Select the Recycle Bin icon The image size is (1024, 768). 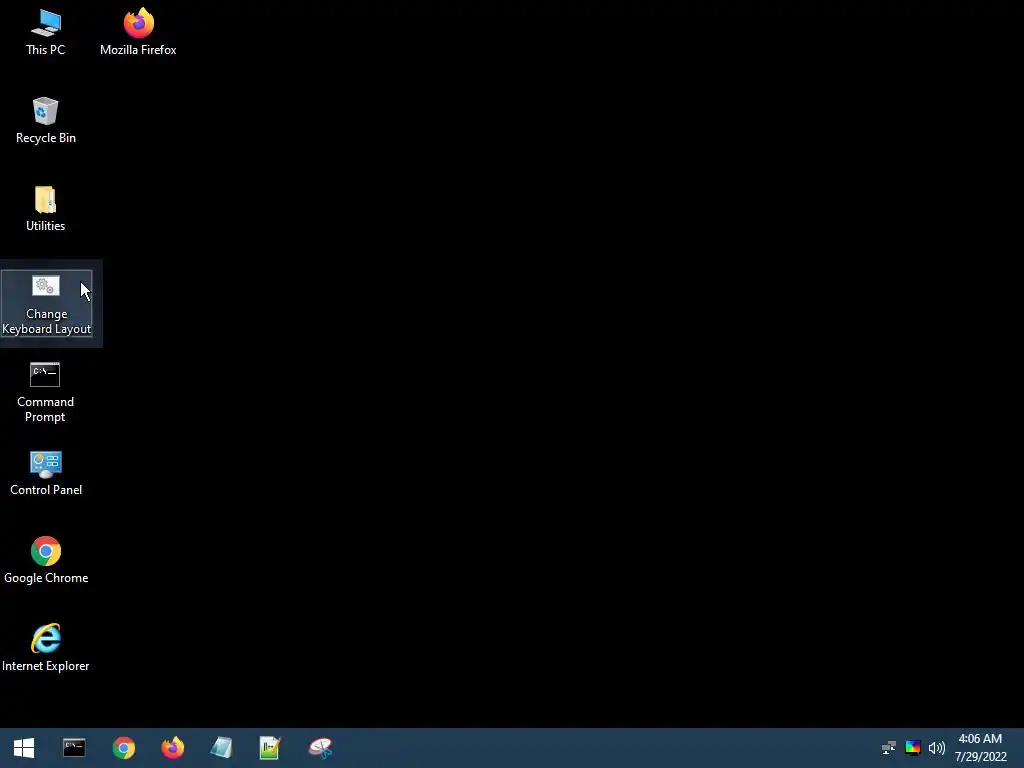click(46, 120)
